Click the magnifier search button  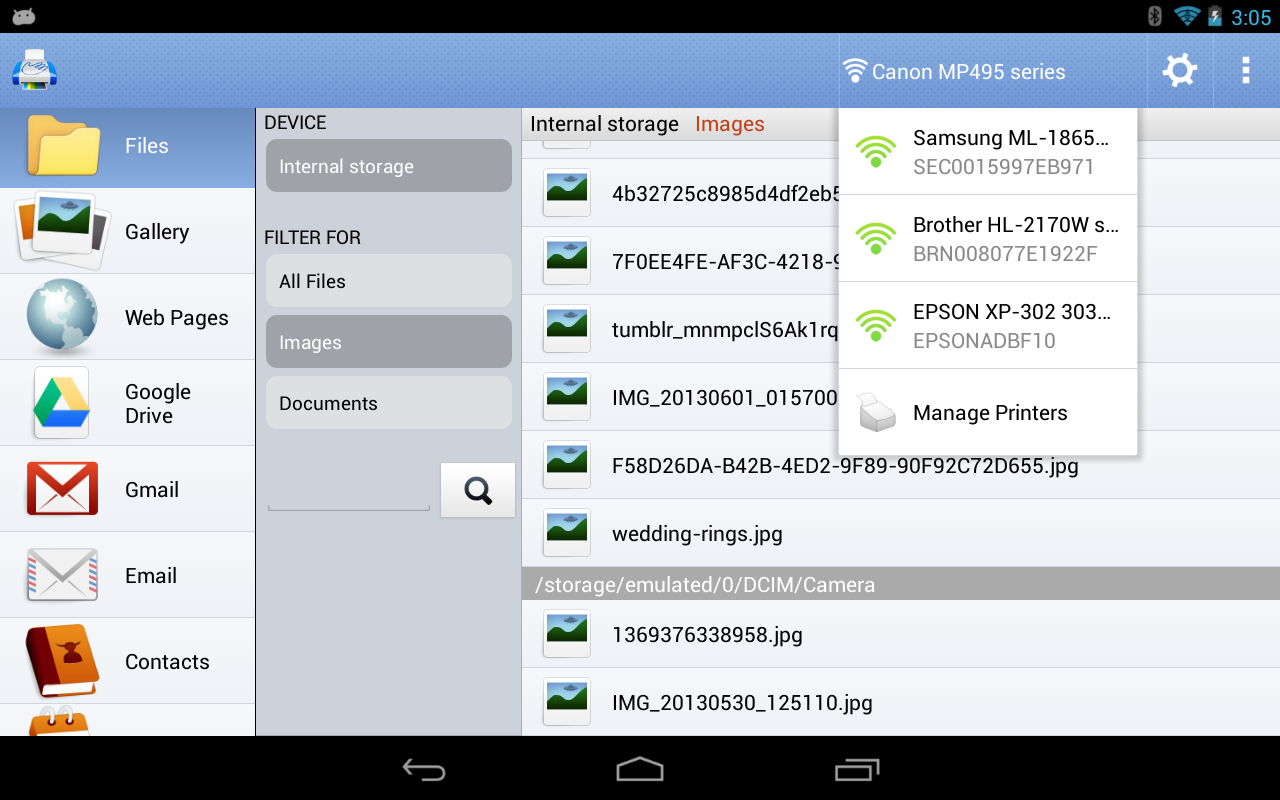pos(478,490)
